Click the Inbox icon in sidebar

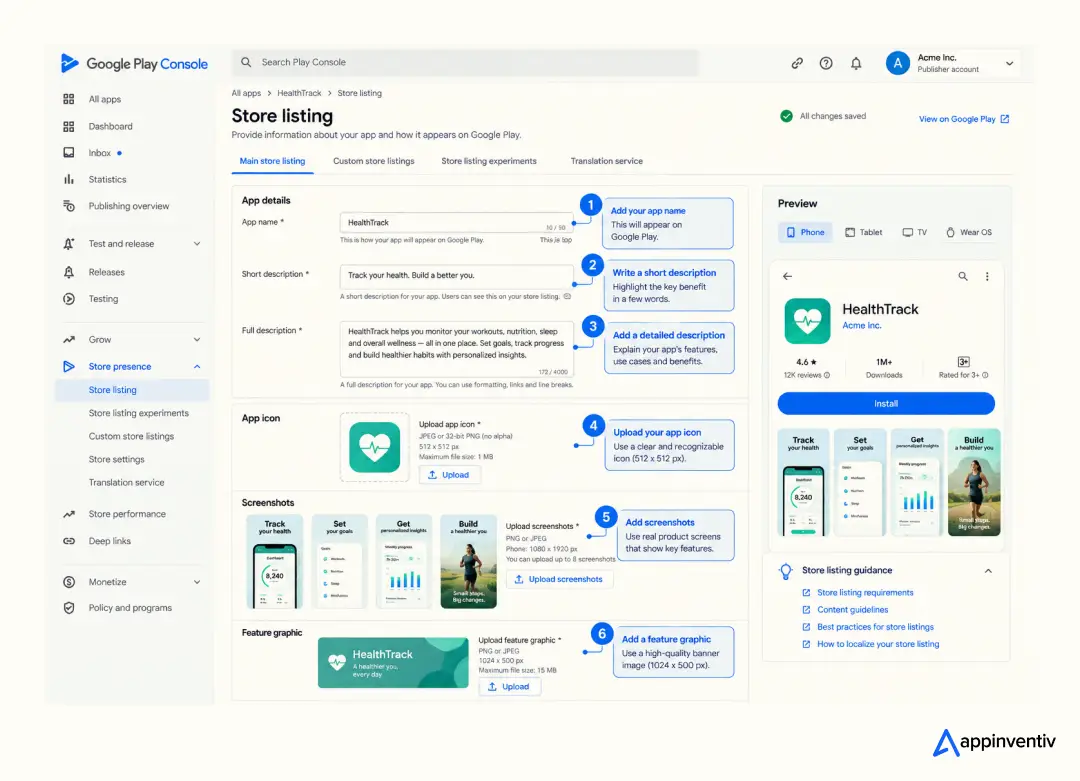point(69,153)
